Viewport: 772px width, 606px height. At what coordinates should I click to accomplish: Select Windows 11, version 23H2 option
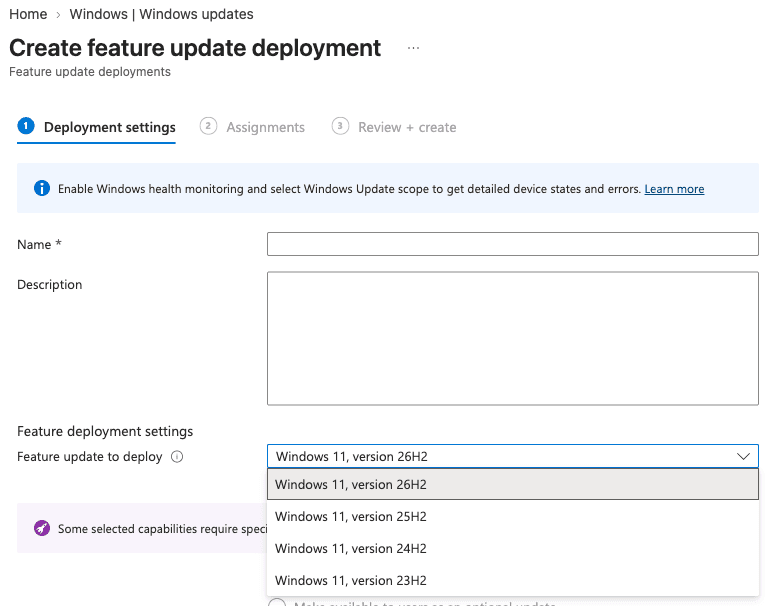point(513,580)
